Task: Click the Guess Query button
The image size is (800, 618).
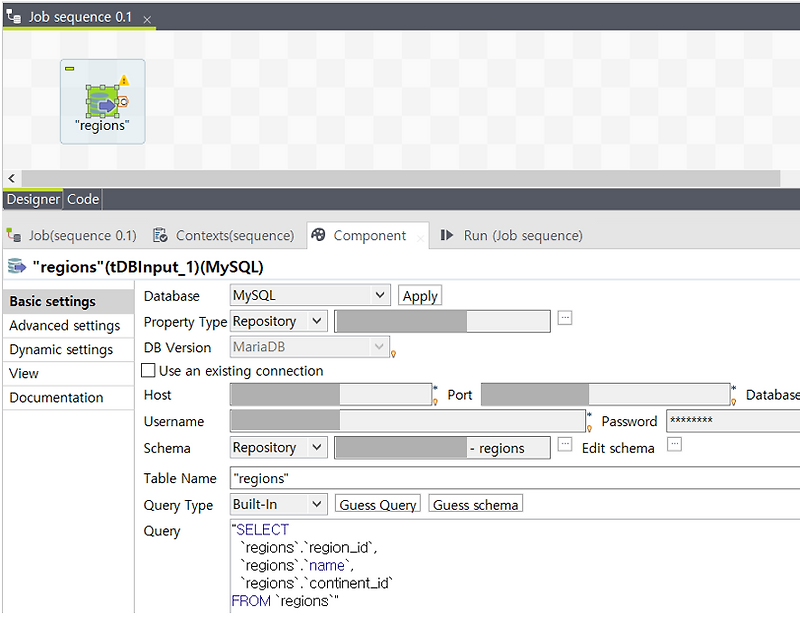Action: pos(377,505)
